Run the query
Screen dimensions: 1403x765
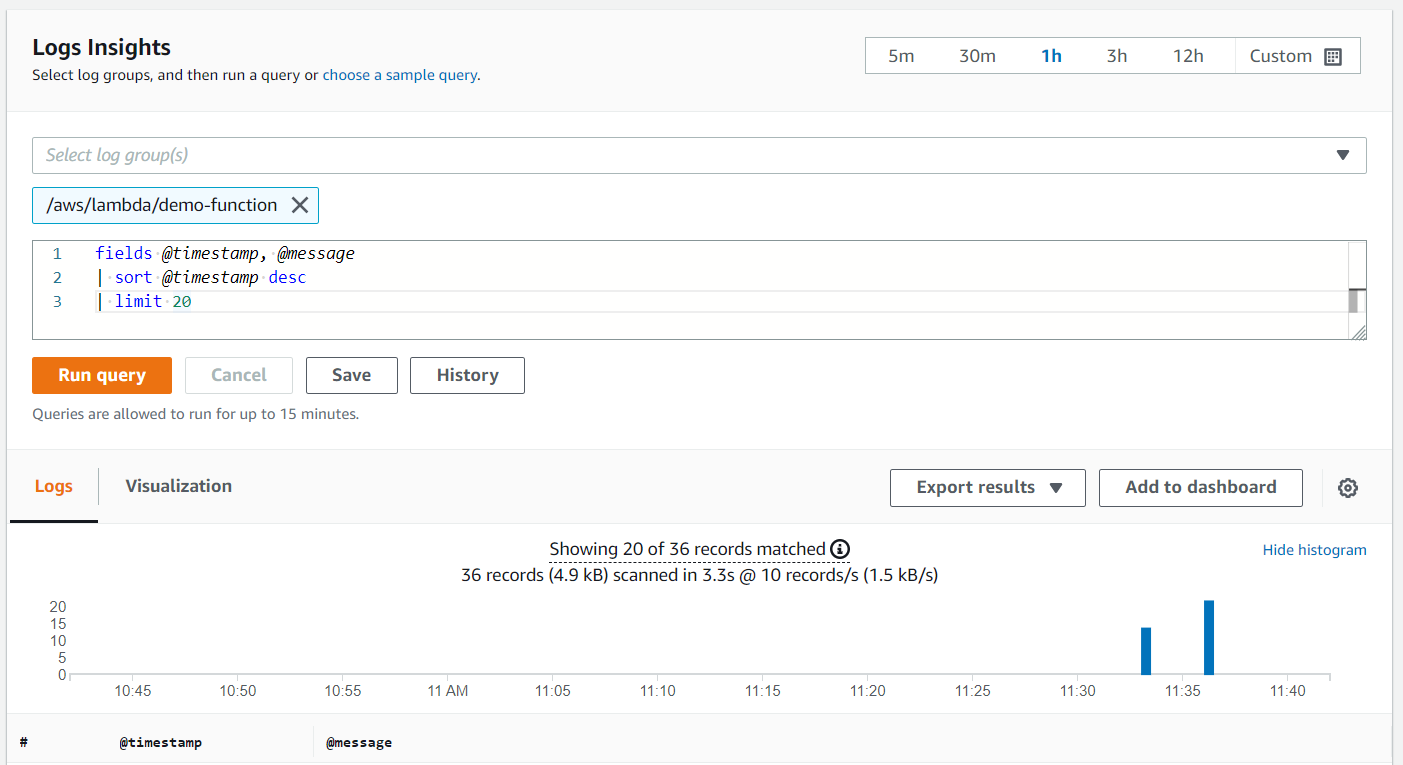pyautogui.click(x=102, y=375)
